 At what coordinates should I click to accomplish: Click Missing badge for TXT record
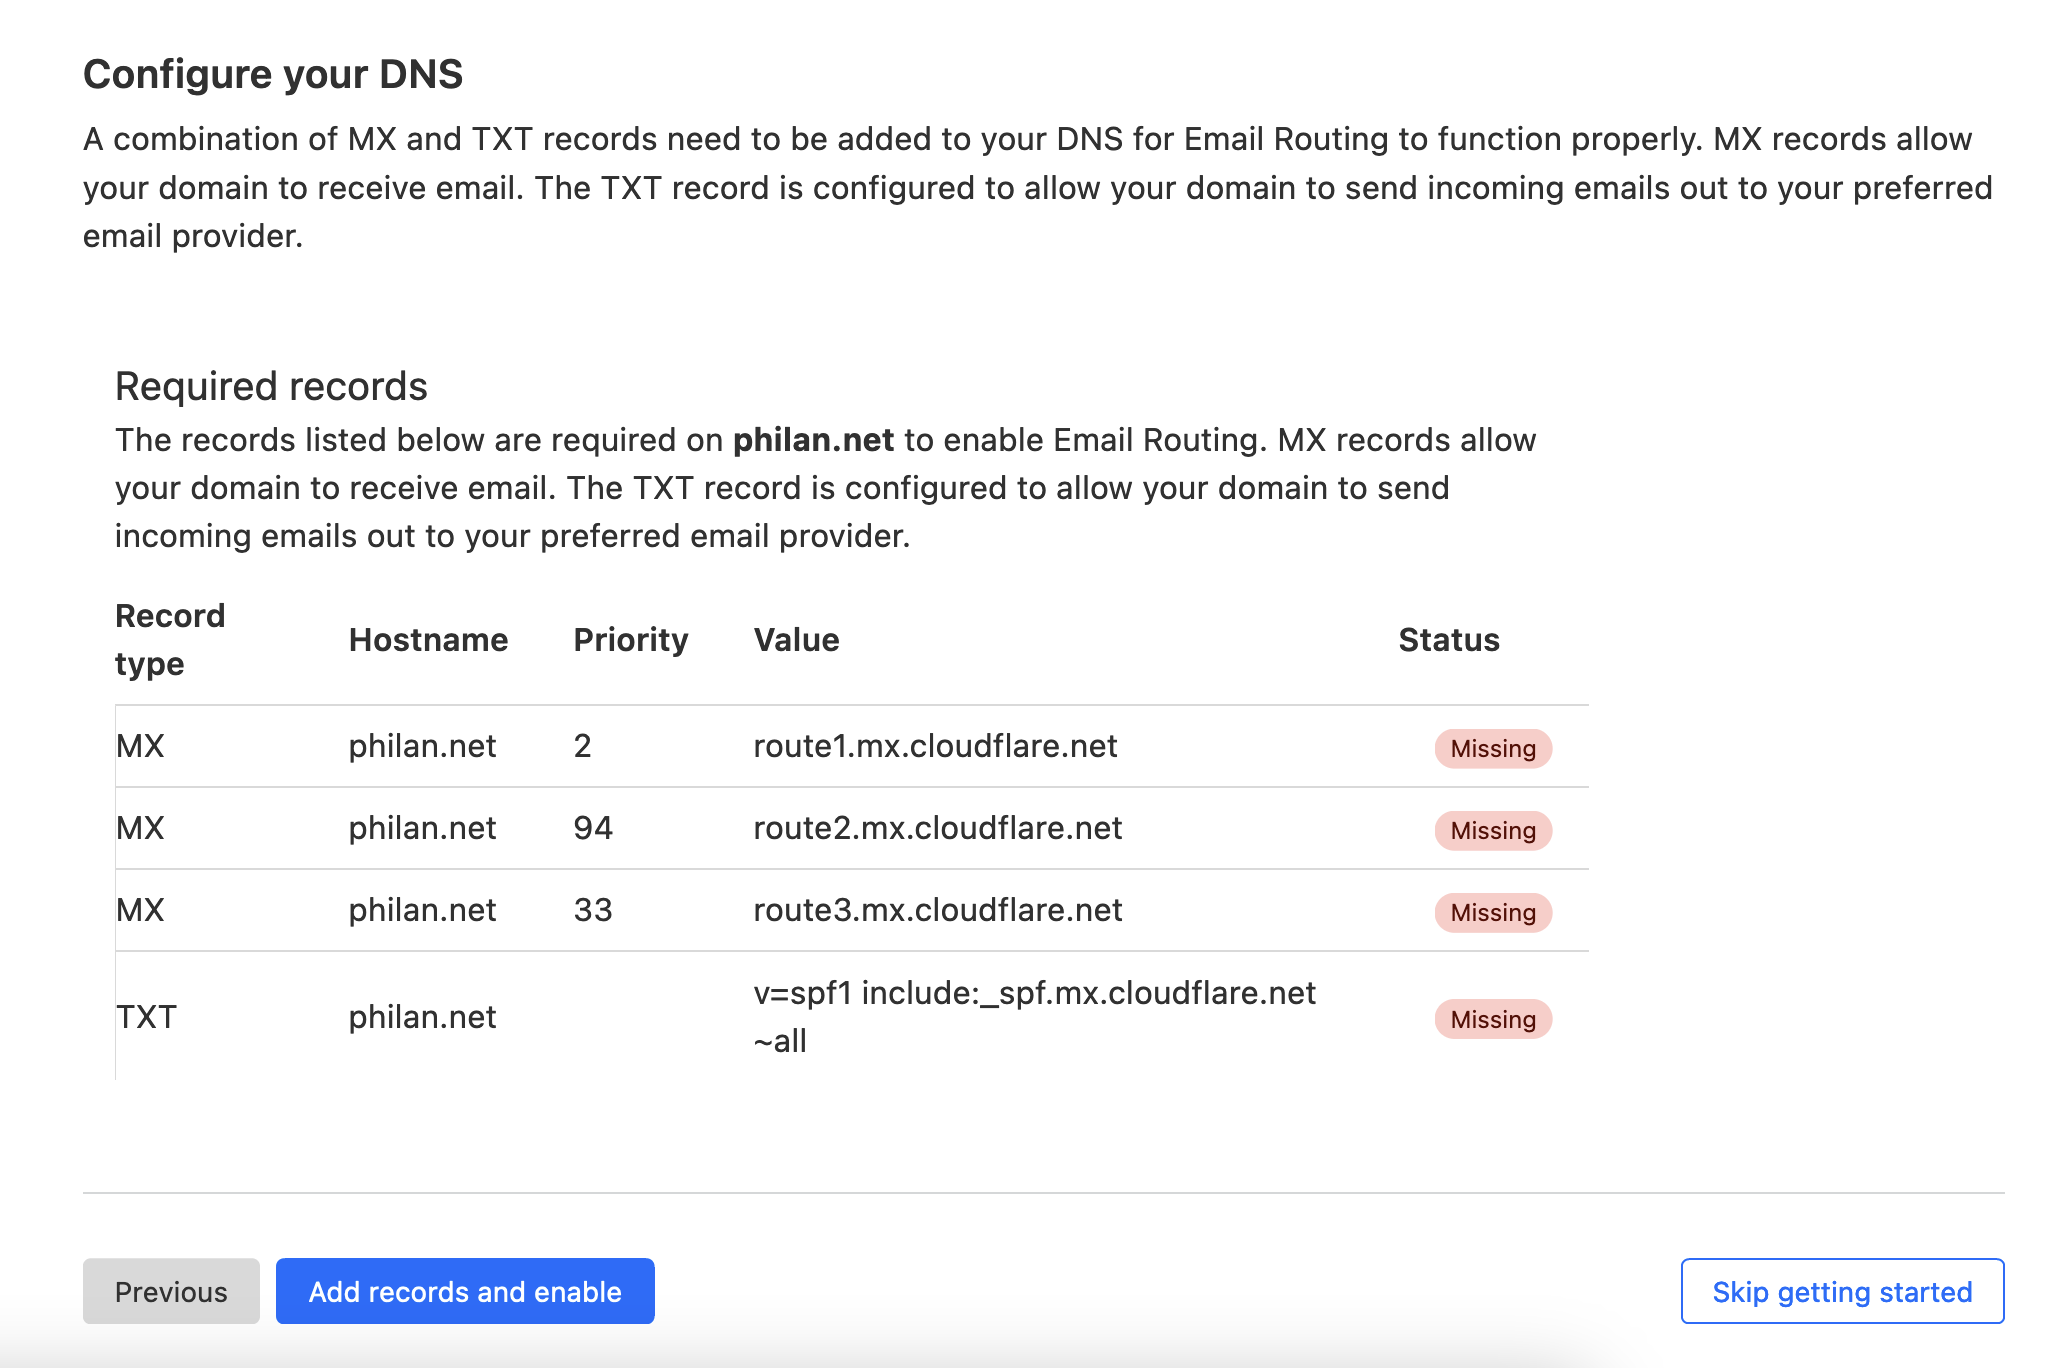(1492, 1019)
